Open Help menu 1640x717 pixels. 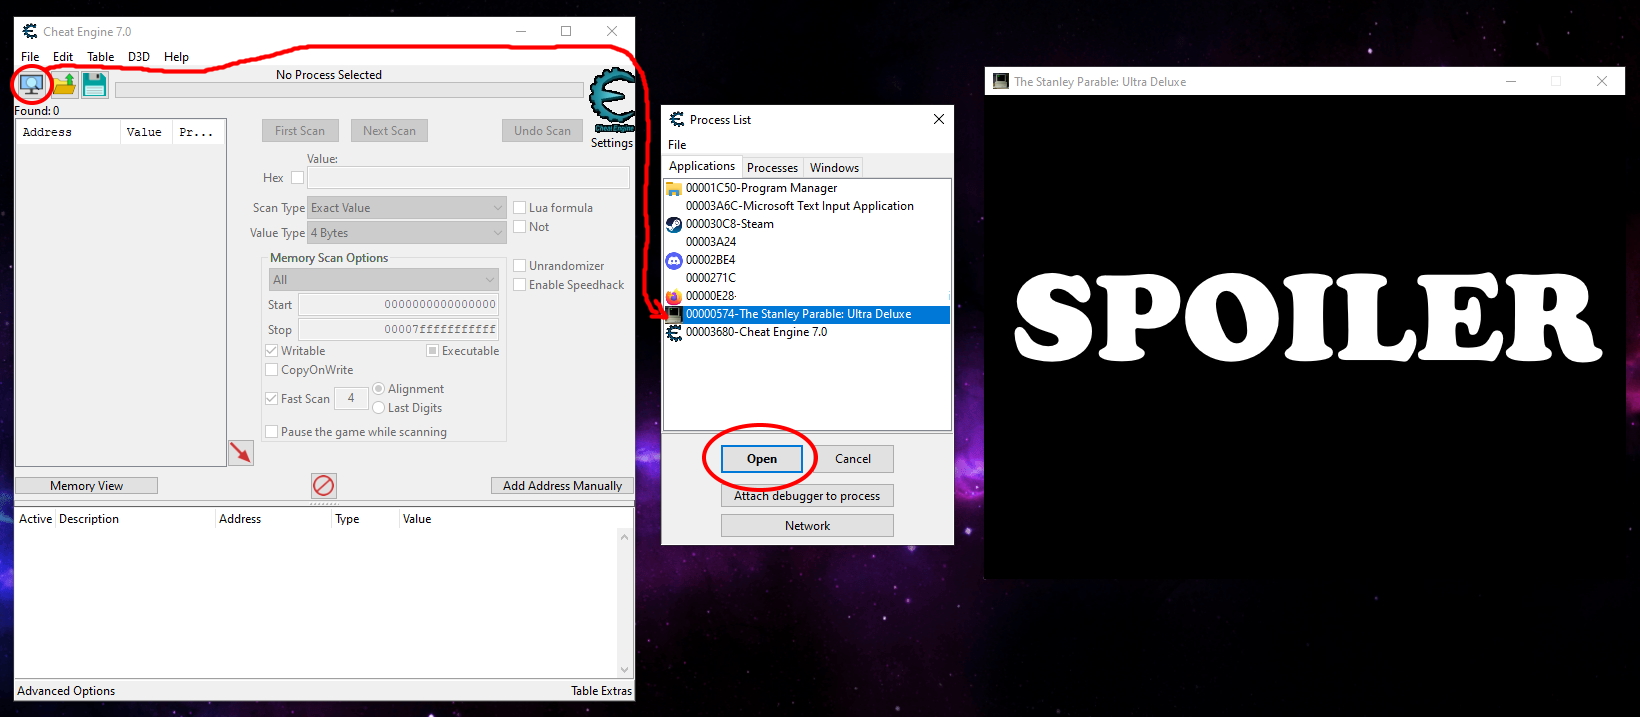[x=176, y=57]
